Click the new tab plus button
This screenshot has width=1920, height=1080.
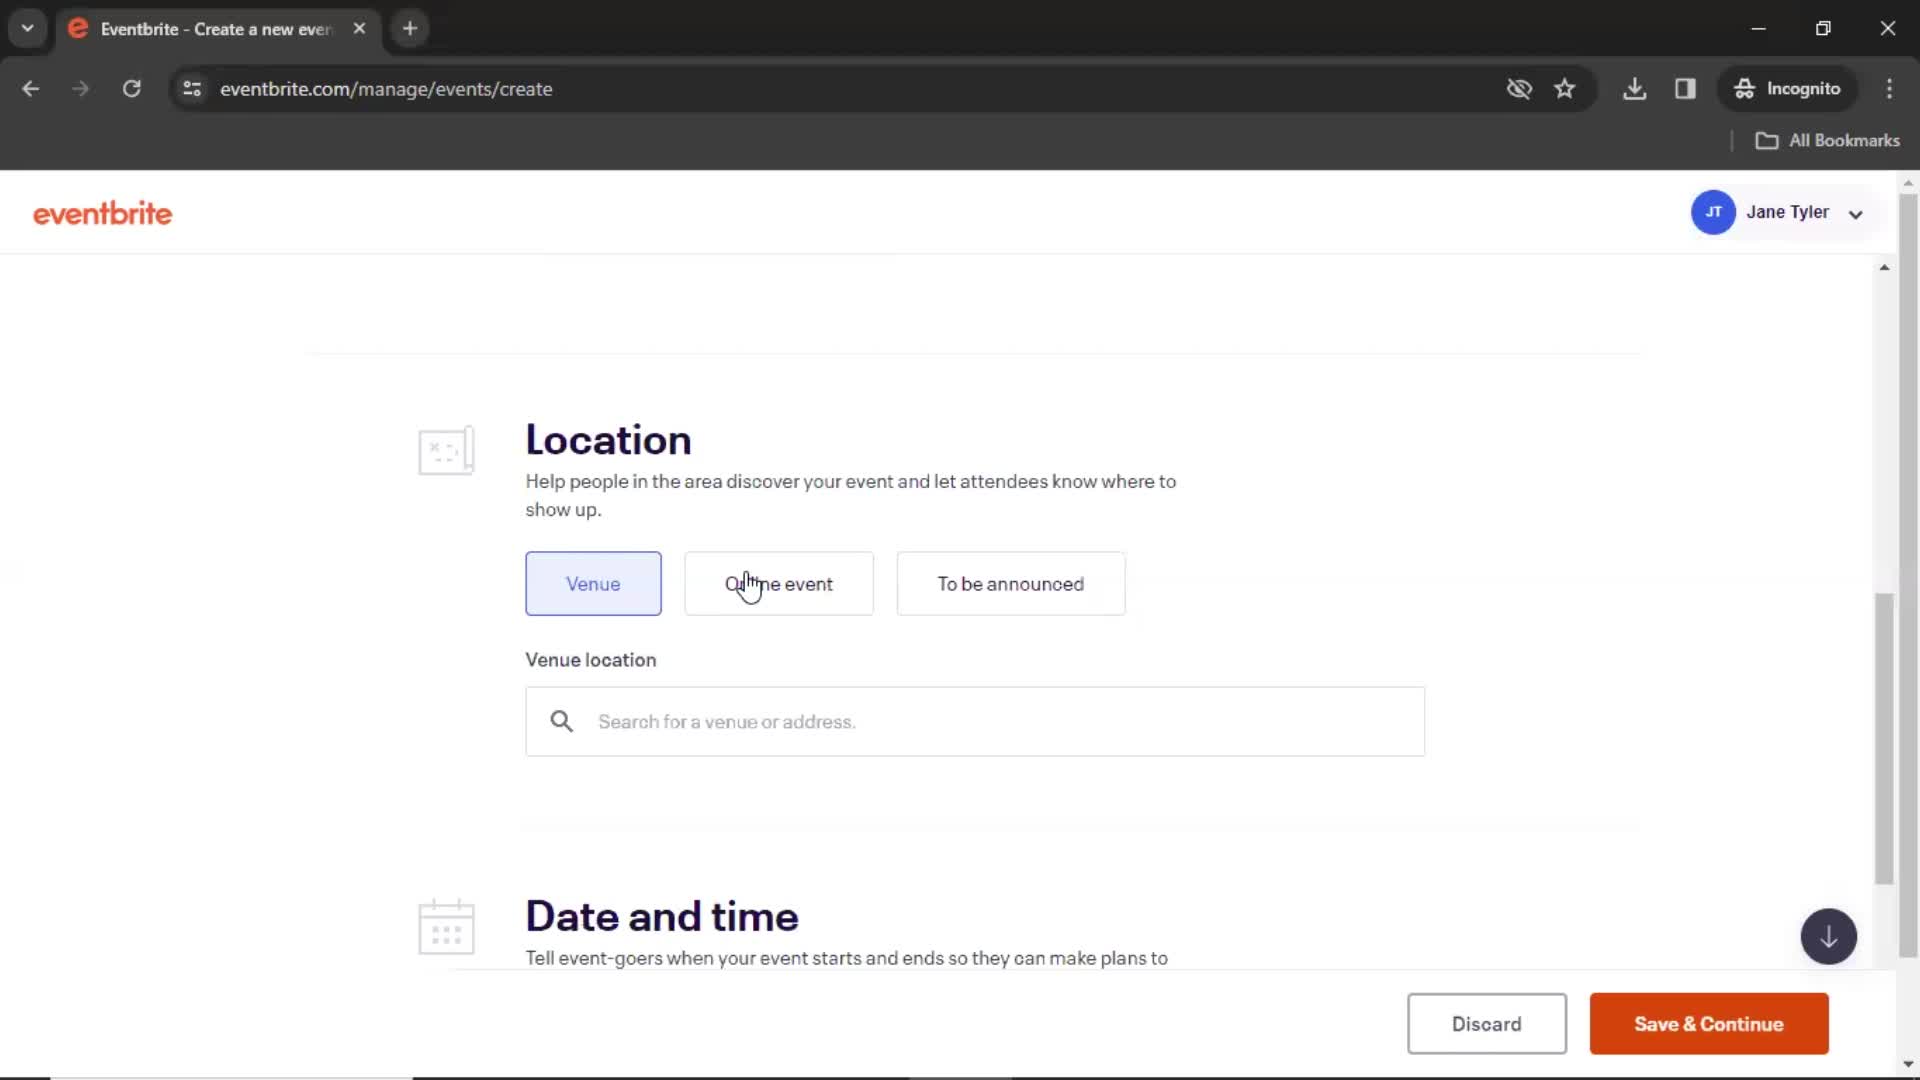point(410,29)
